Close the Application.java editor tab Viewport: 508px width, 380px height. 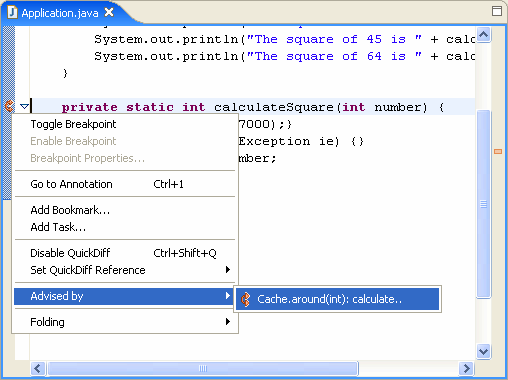point(109,13)
